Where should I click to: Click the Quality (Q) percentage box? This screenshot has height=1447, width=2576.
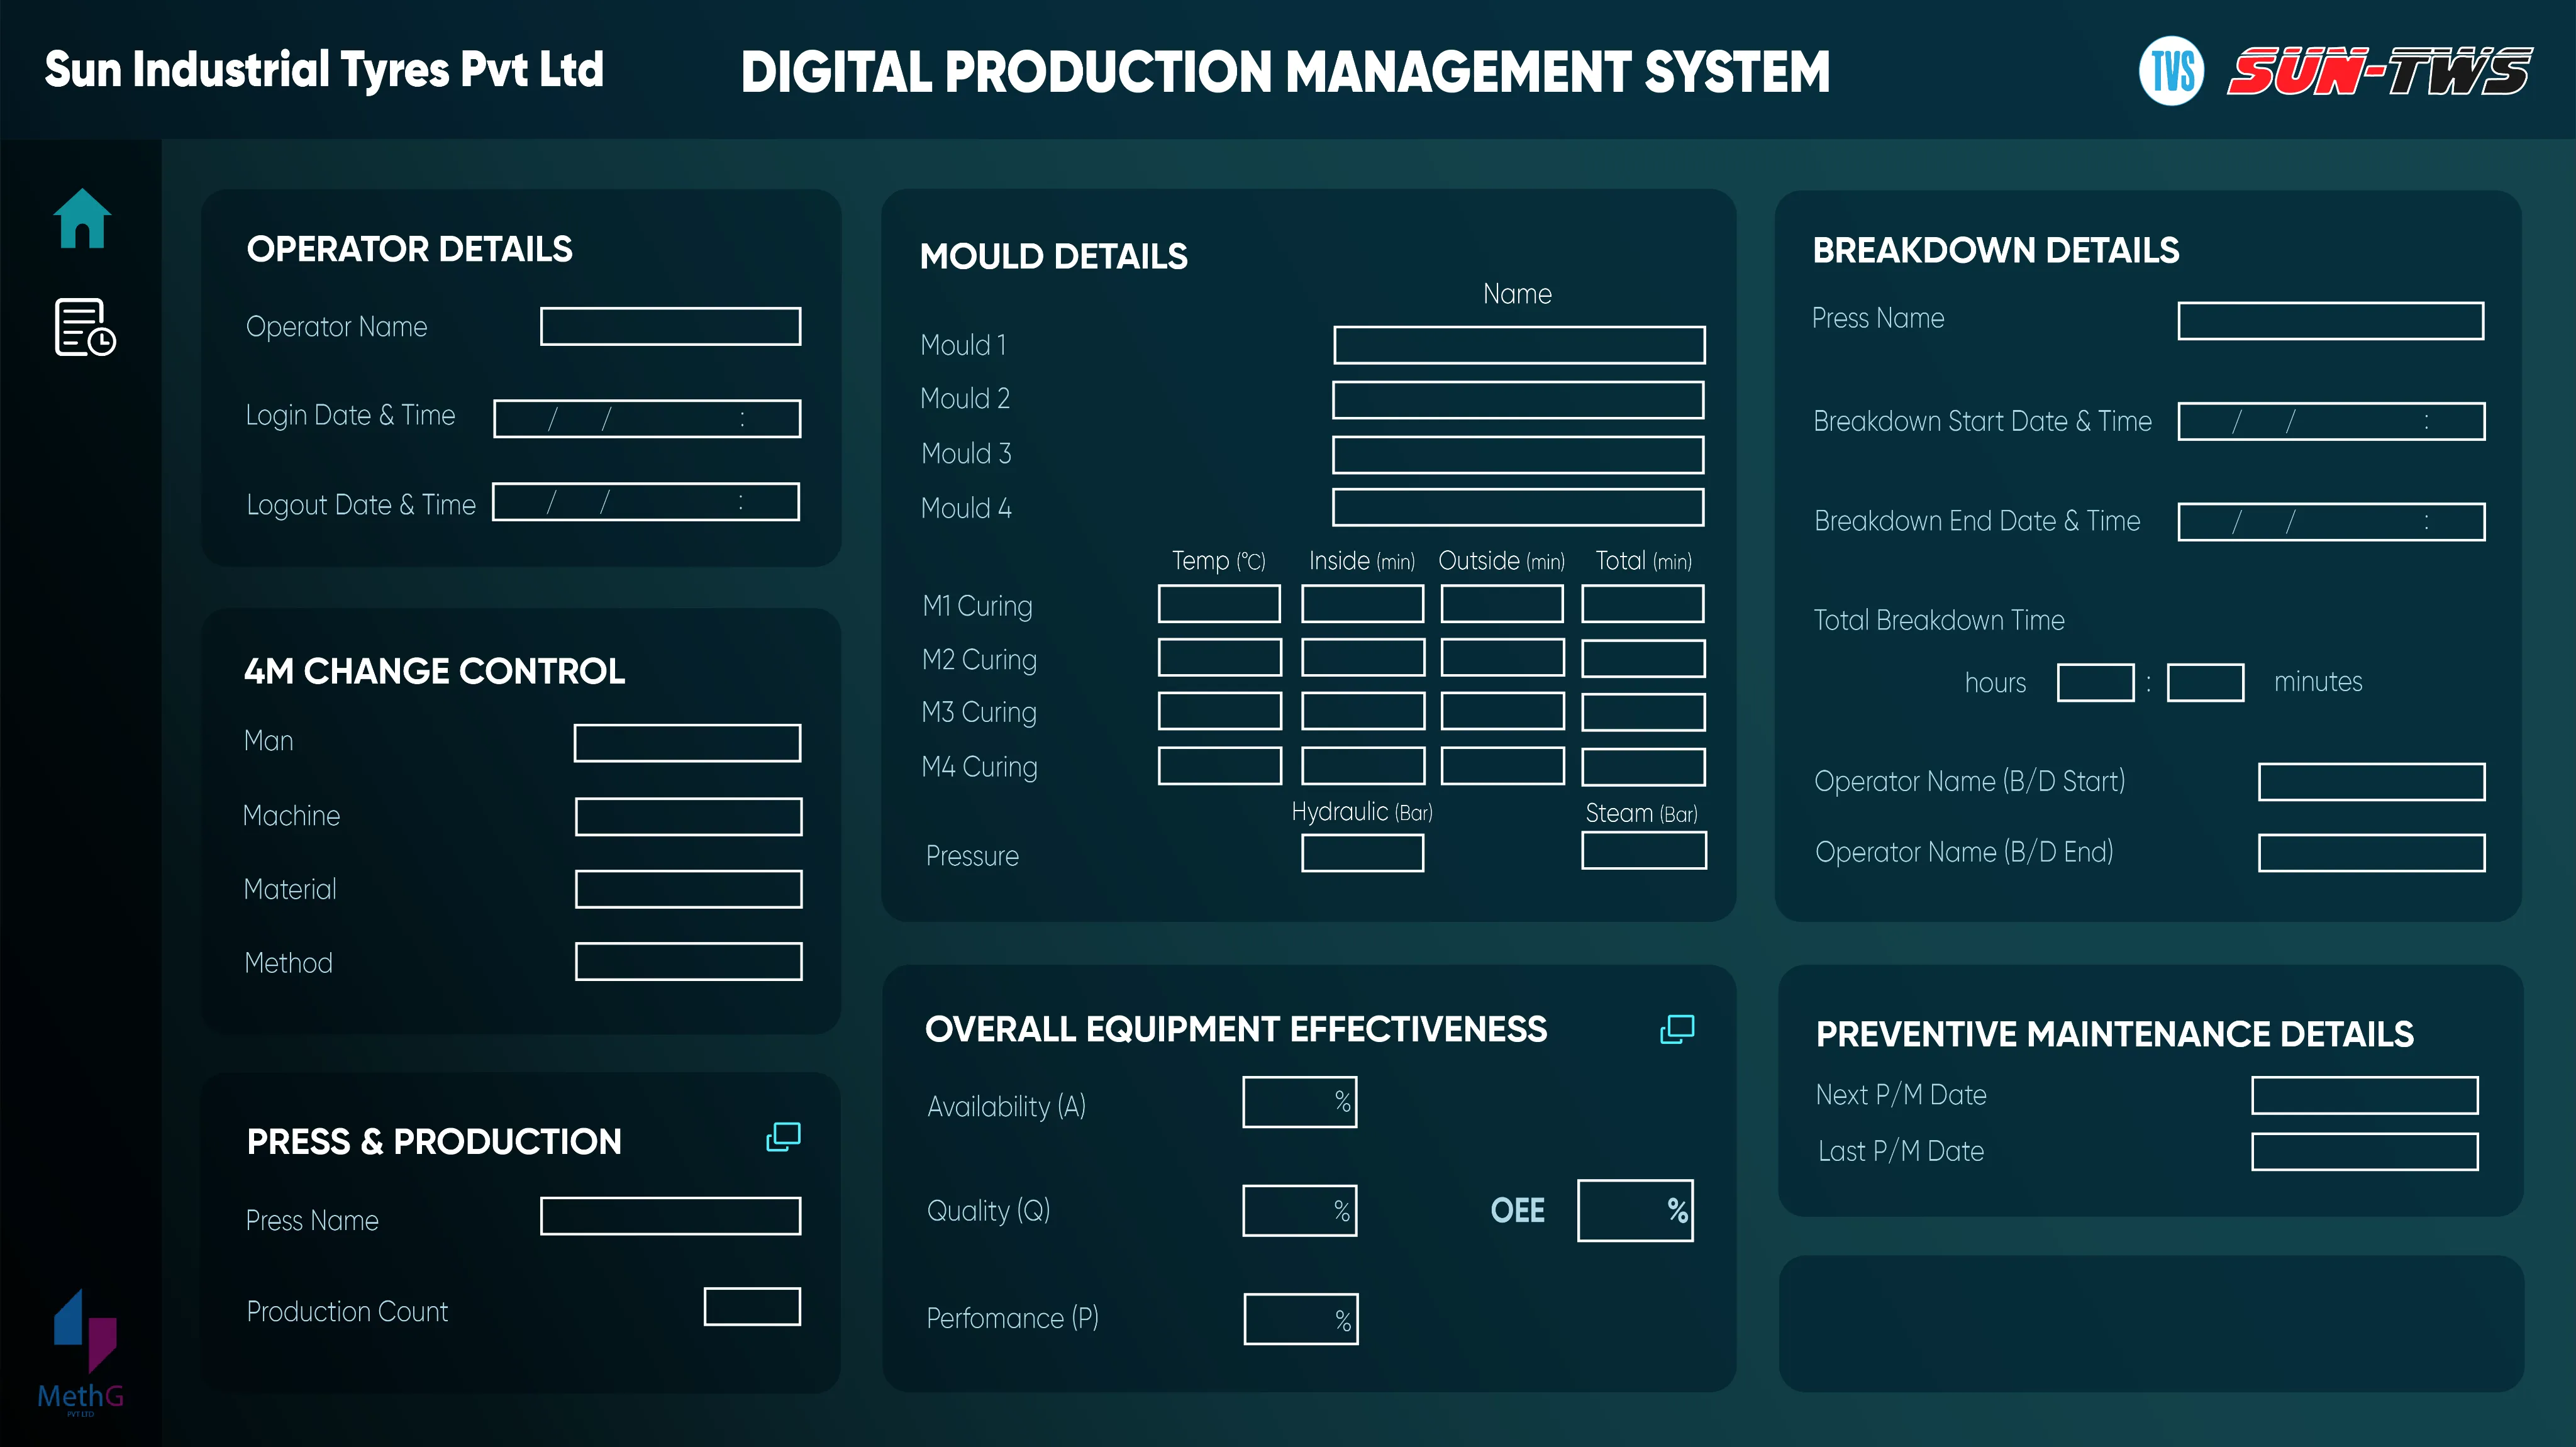[x=1300, y=1211]
